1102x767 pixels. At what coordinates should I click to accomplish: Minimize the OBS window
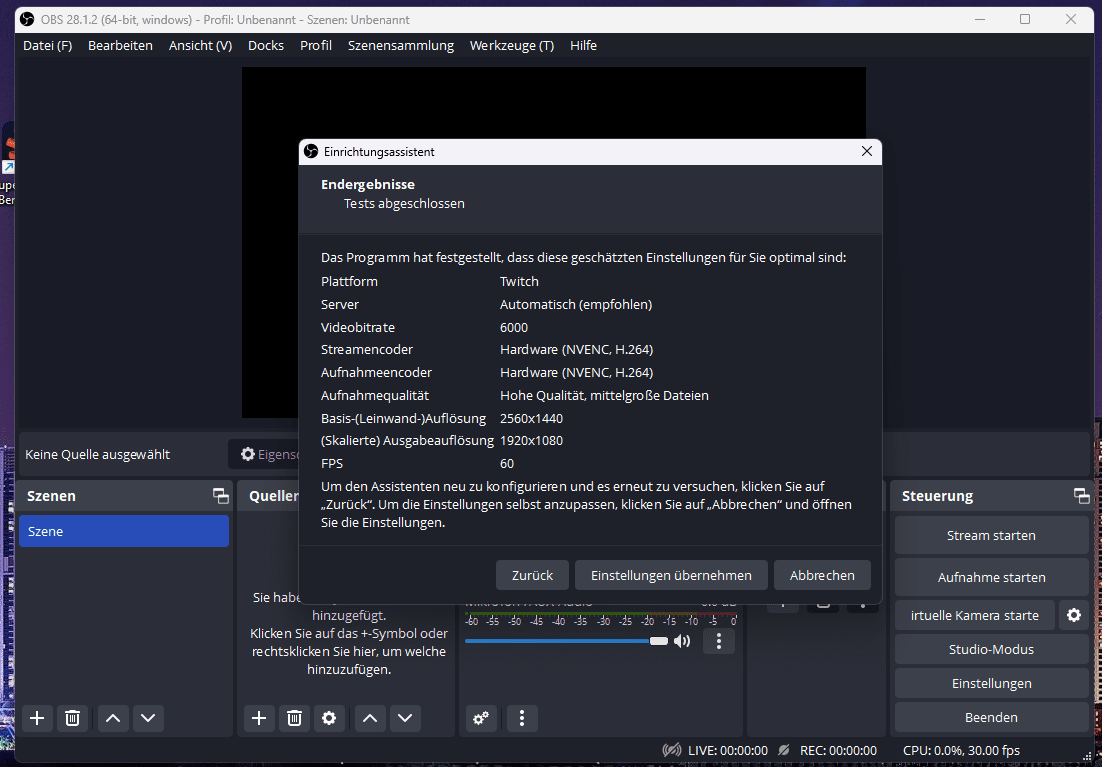(980, 19)
